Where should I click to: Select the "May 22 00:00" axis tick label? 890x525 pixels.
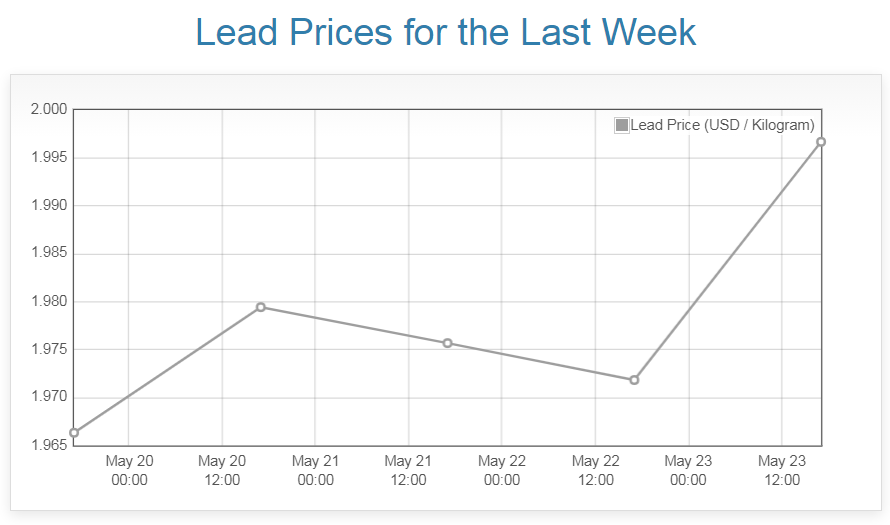click(x=502, y=470)
